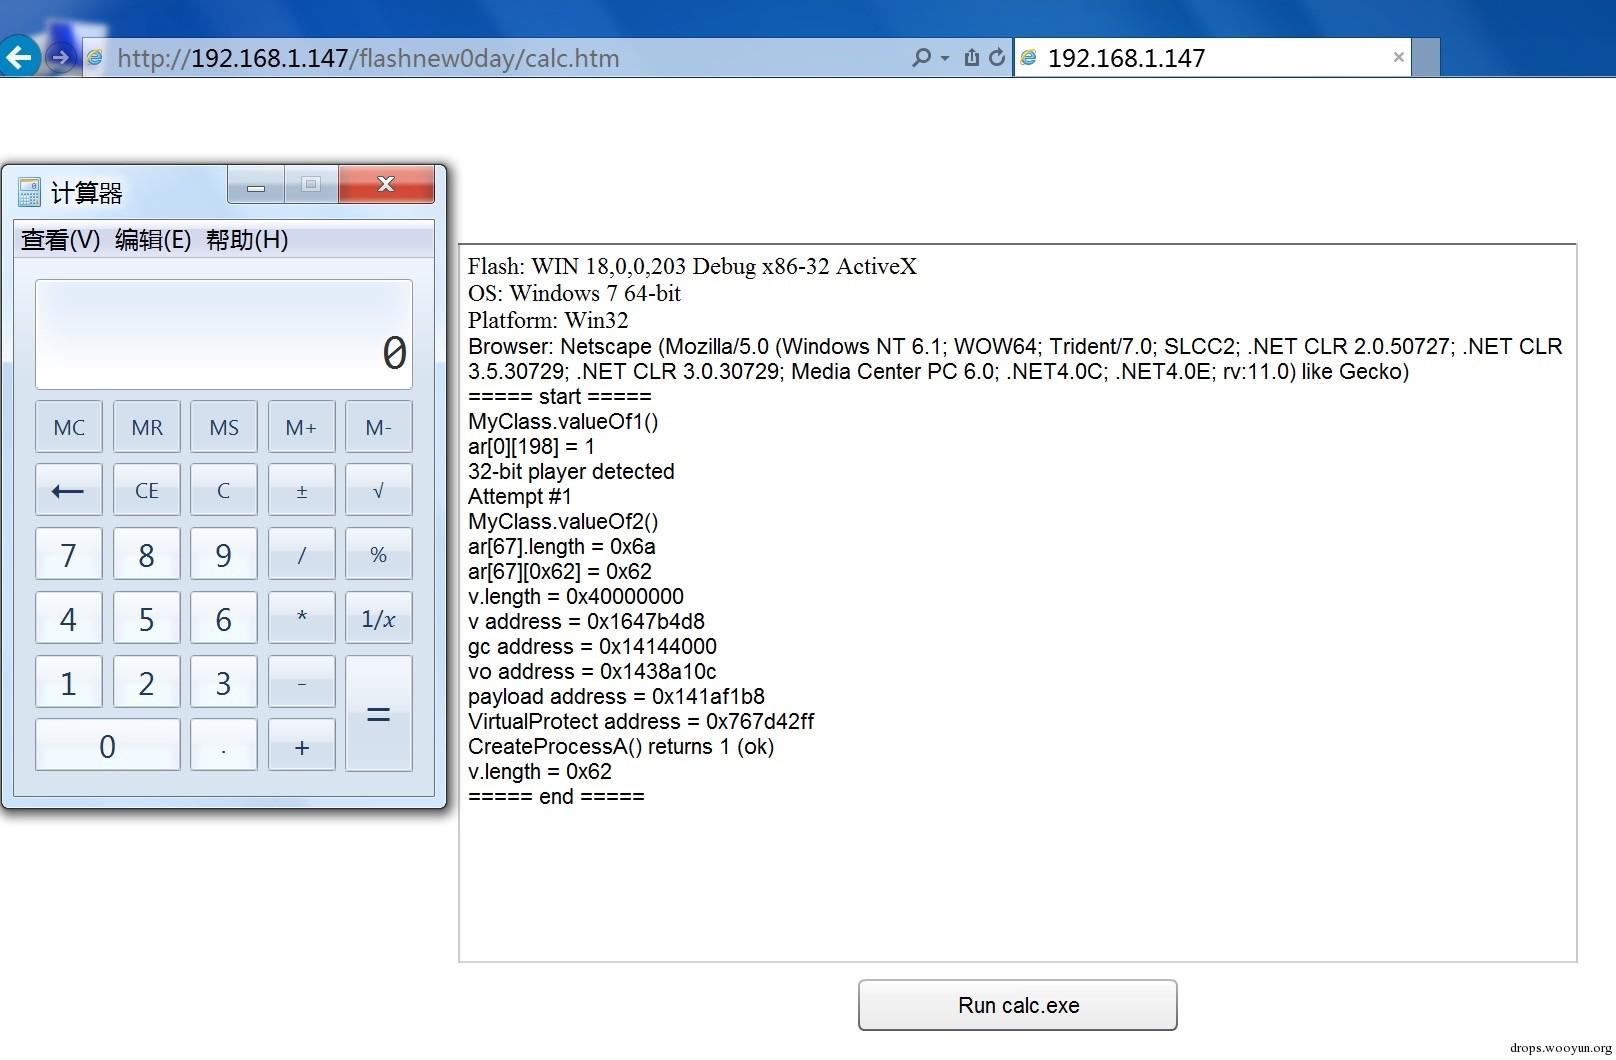Viewport: 1616px width, 1060px height.
Task: Click the calculator title bar icon
Action: 30,191
